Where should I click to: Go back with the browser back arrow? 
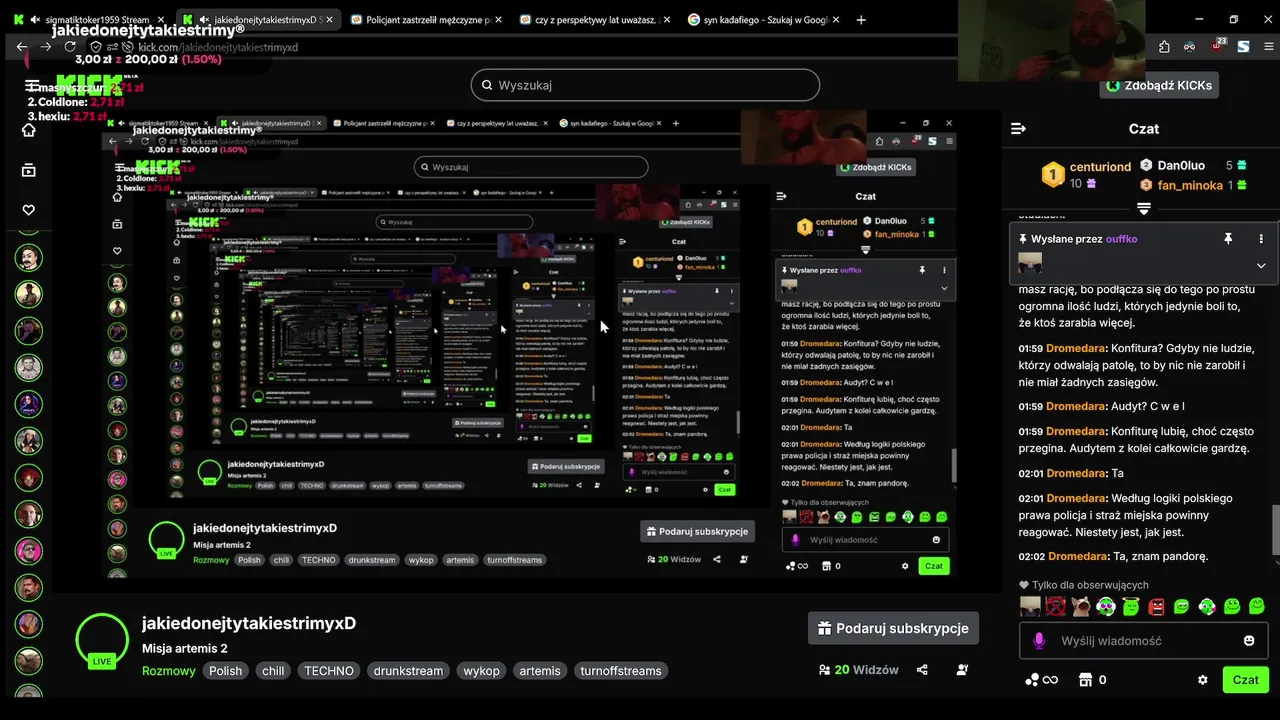(x=22, y=47)
